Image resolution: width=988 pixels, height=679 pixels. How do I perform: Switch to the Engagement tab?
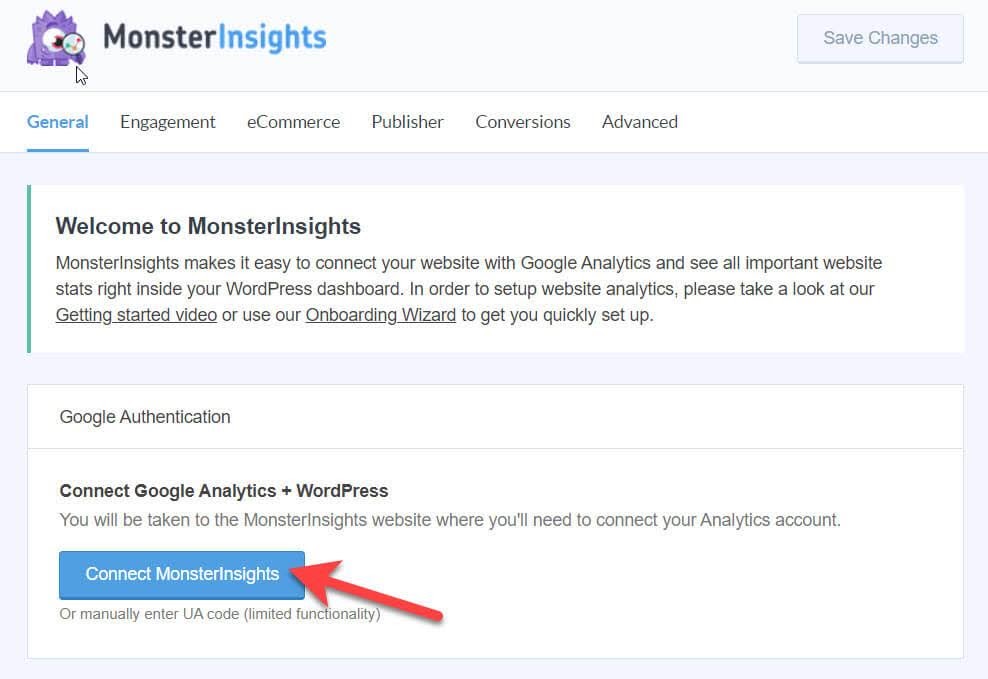(168, 122)
